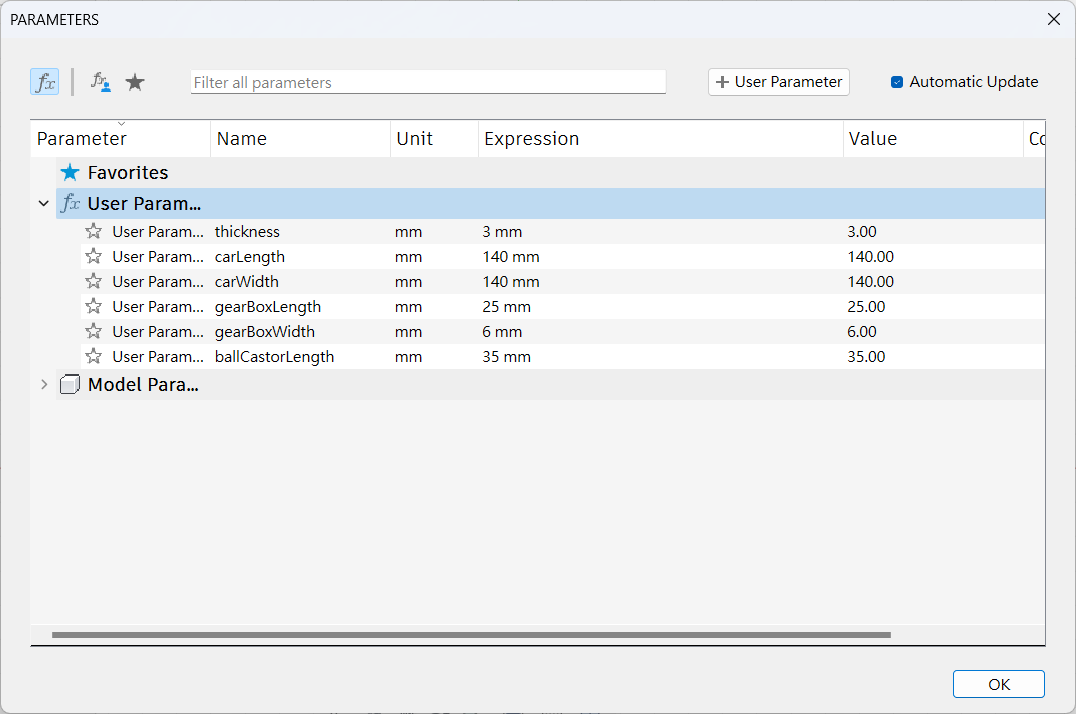Favorite the carLength parameter star

pyautogui.click(x=94, y=257)
